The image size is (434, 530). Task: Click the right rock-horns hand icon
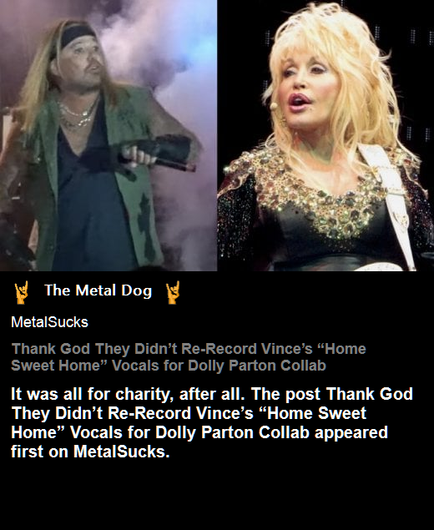[173, 293]
